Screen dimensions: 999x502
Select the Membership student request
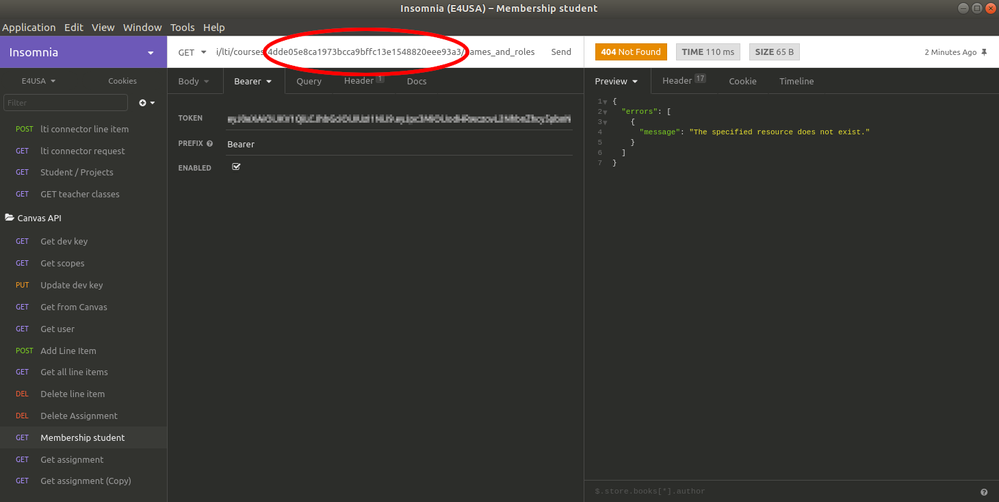tap(83, 437)
